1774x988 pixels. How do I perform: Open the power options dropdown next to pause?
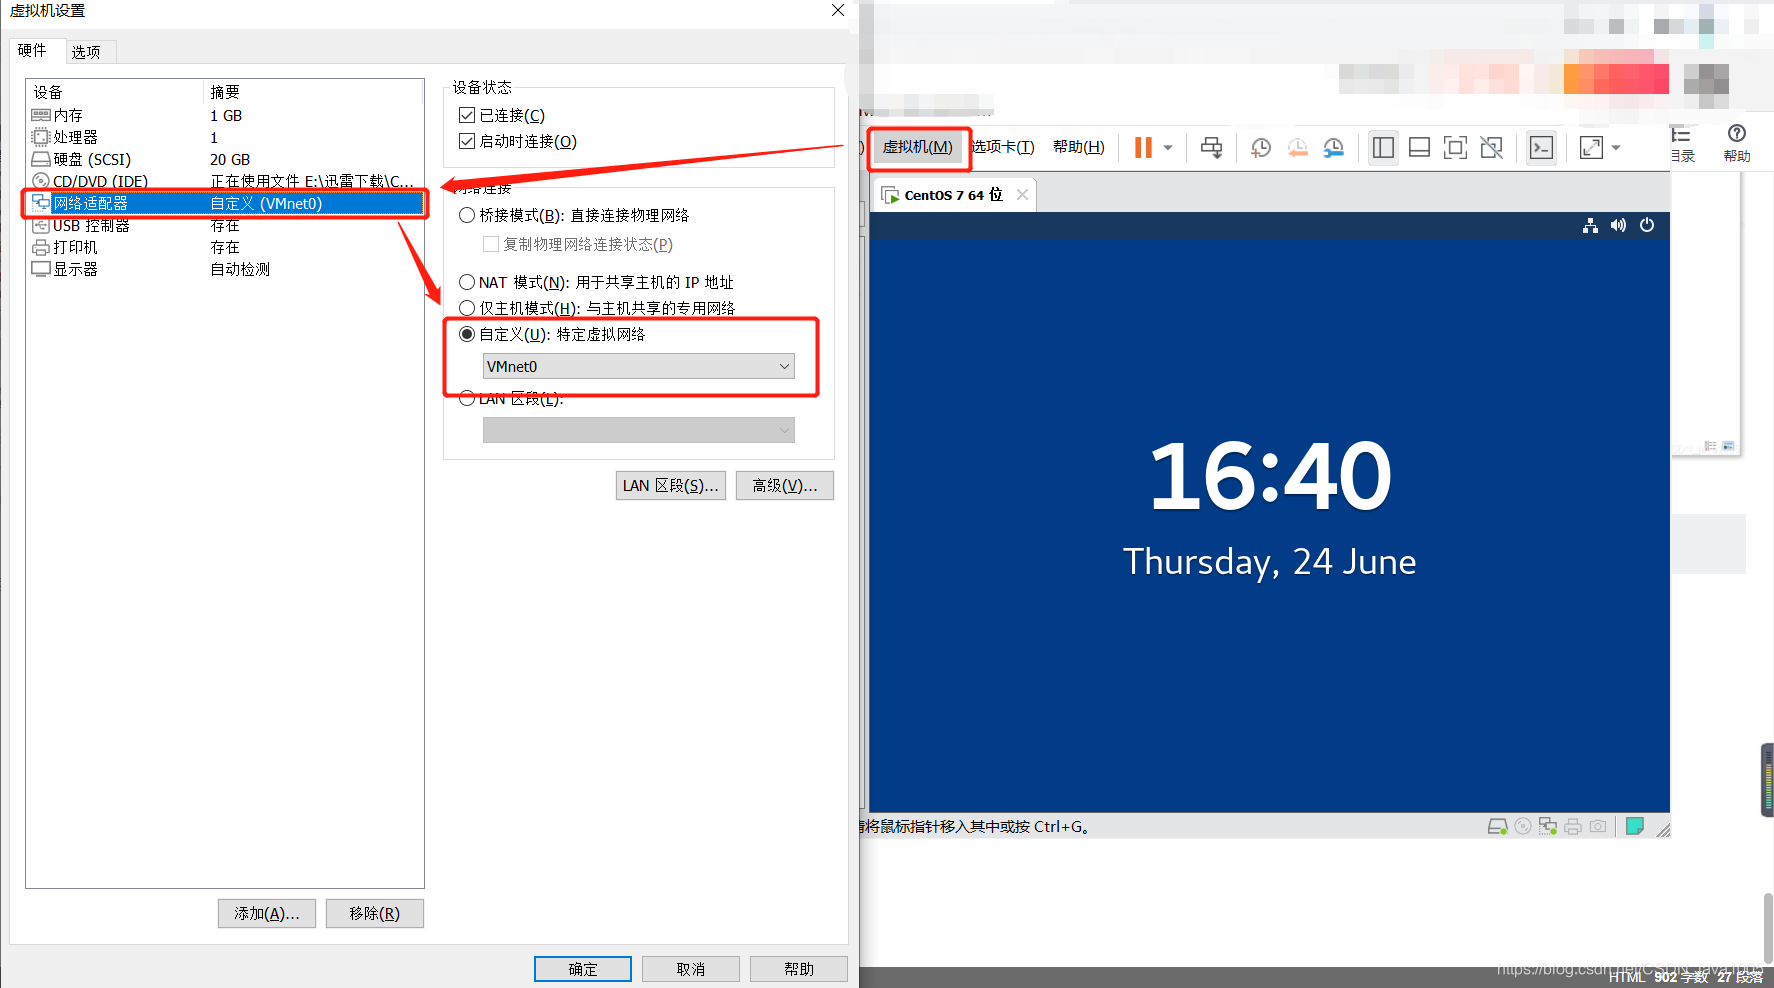coord(1167,148)
